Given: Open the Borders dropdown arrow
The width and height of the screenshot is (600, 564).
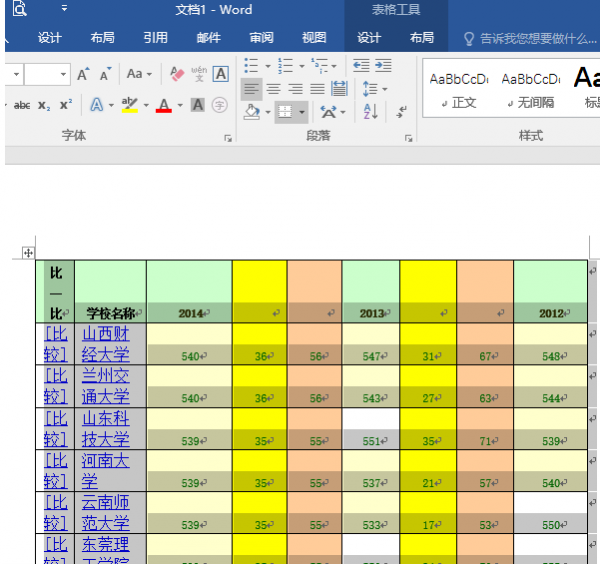Looking at the screenshot, I should pos(302,112).
